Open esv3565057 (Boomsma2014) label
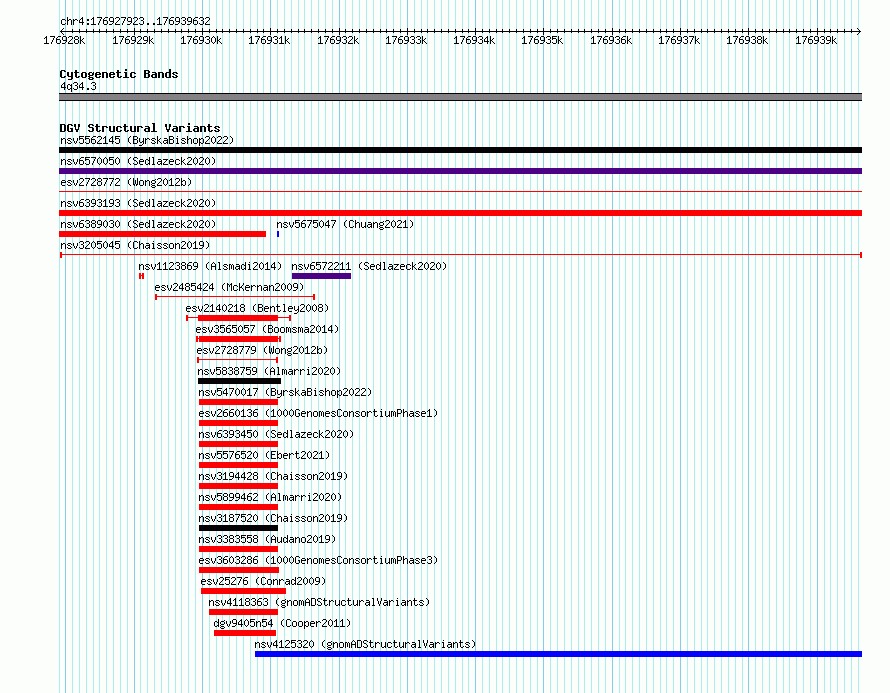890x693 pixels. (267, 329)
